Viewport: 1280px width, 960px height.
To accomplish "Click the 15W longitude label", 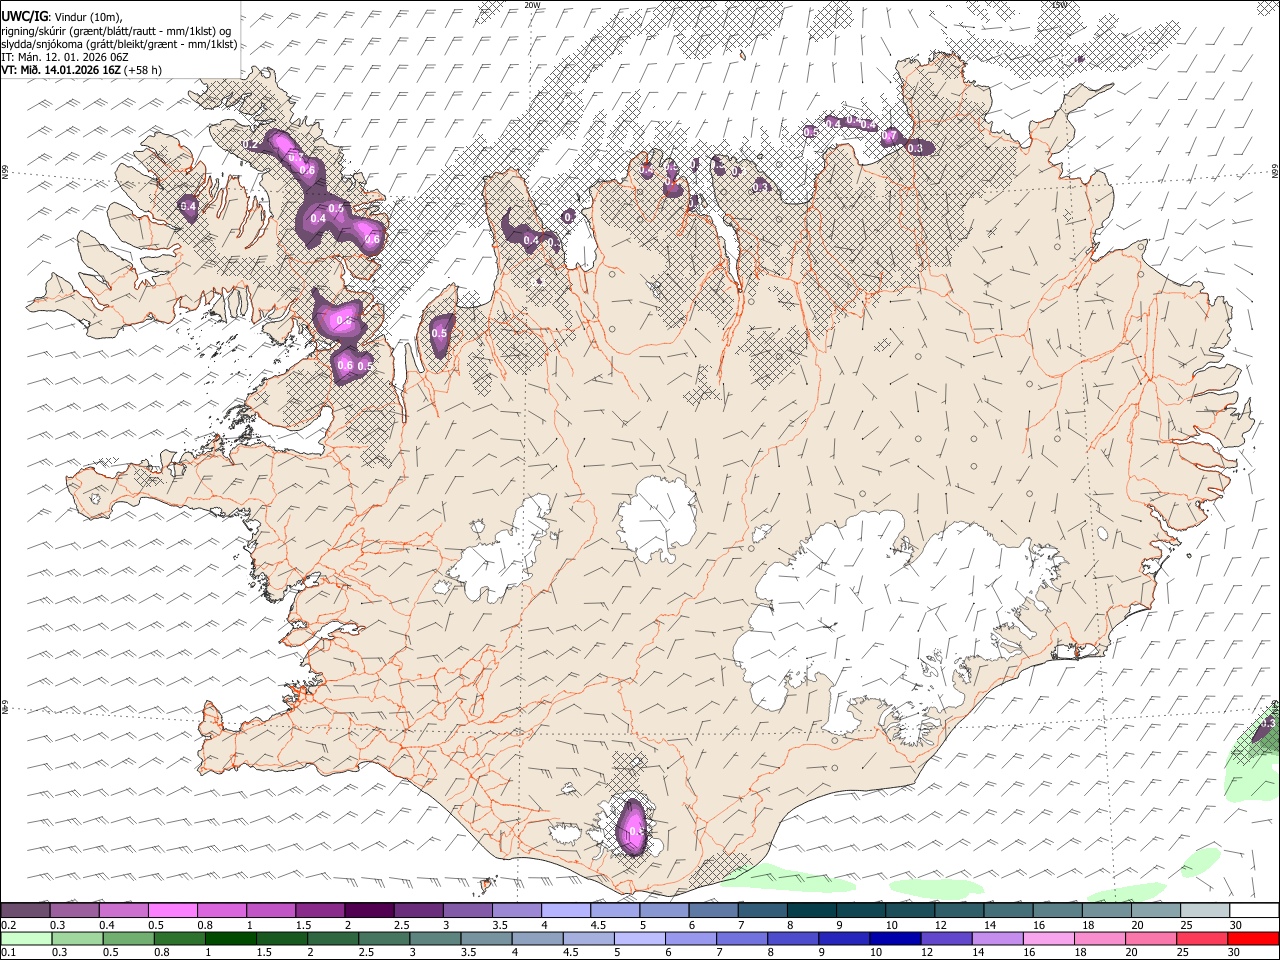I will 1060,5.
